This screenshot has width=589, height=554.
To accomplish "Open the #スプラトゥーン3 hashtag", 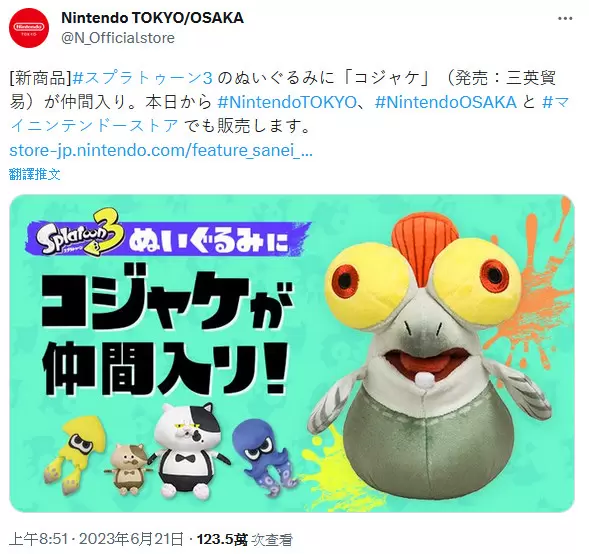I will tap(142, 78).
